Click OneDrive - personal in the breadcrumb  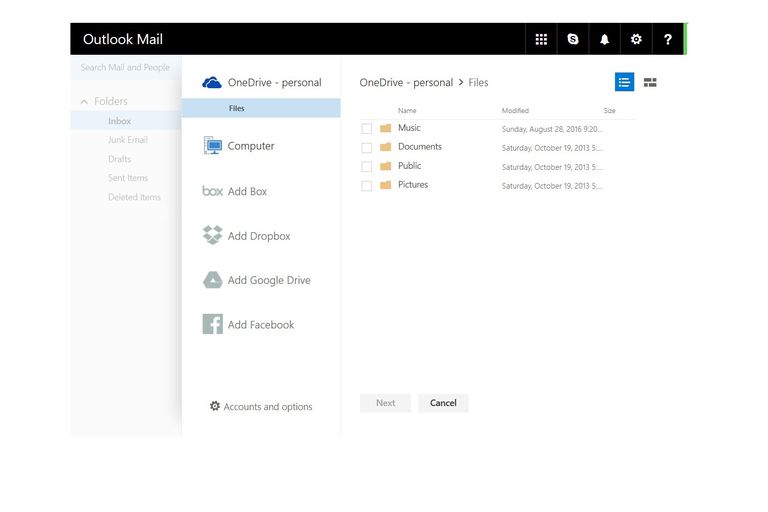[406, 82]
